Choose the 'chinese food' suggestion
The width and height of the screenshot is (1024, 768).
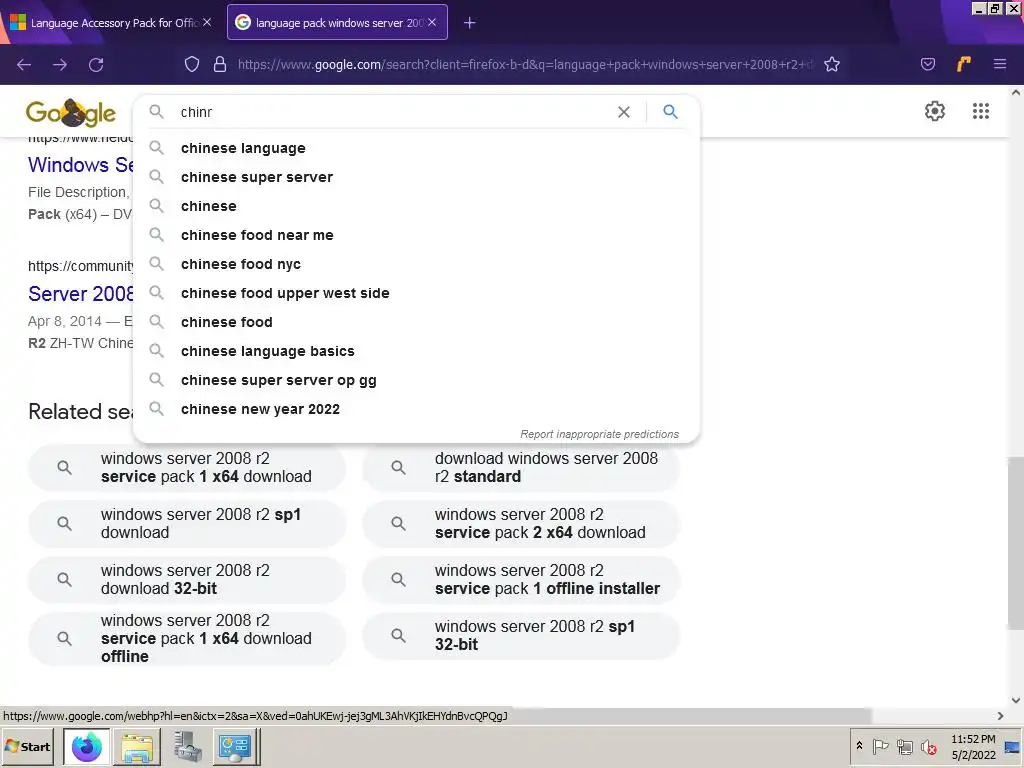(417, 322)
